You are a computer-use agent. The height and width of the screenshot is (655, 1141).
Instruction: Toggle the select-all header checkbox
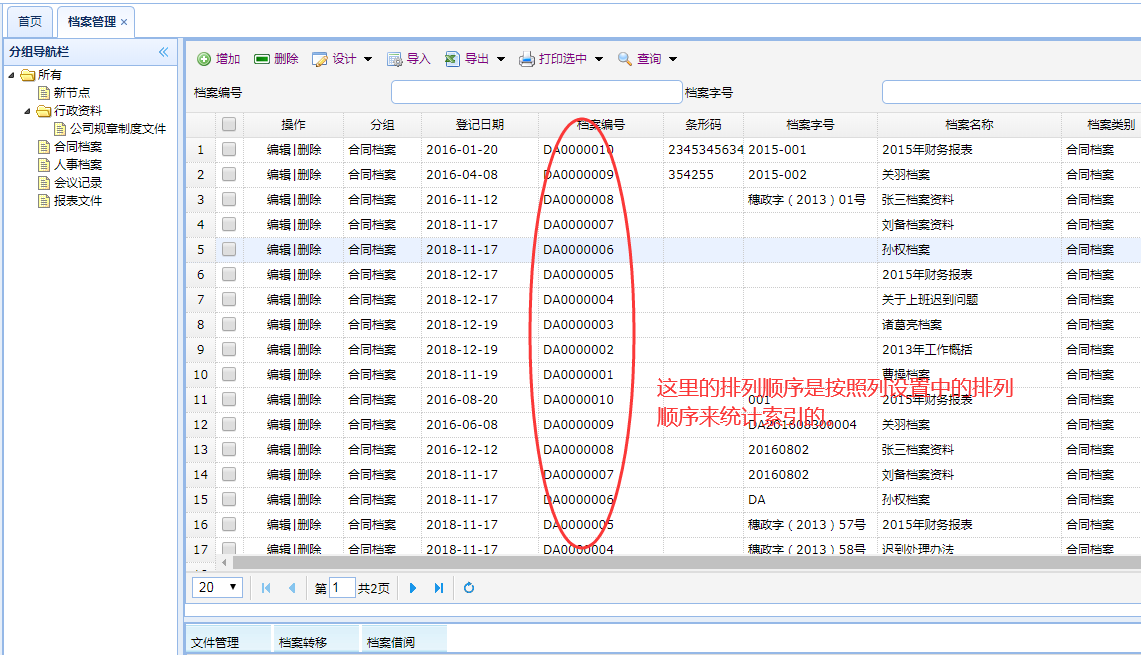tap(229, 125)
